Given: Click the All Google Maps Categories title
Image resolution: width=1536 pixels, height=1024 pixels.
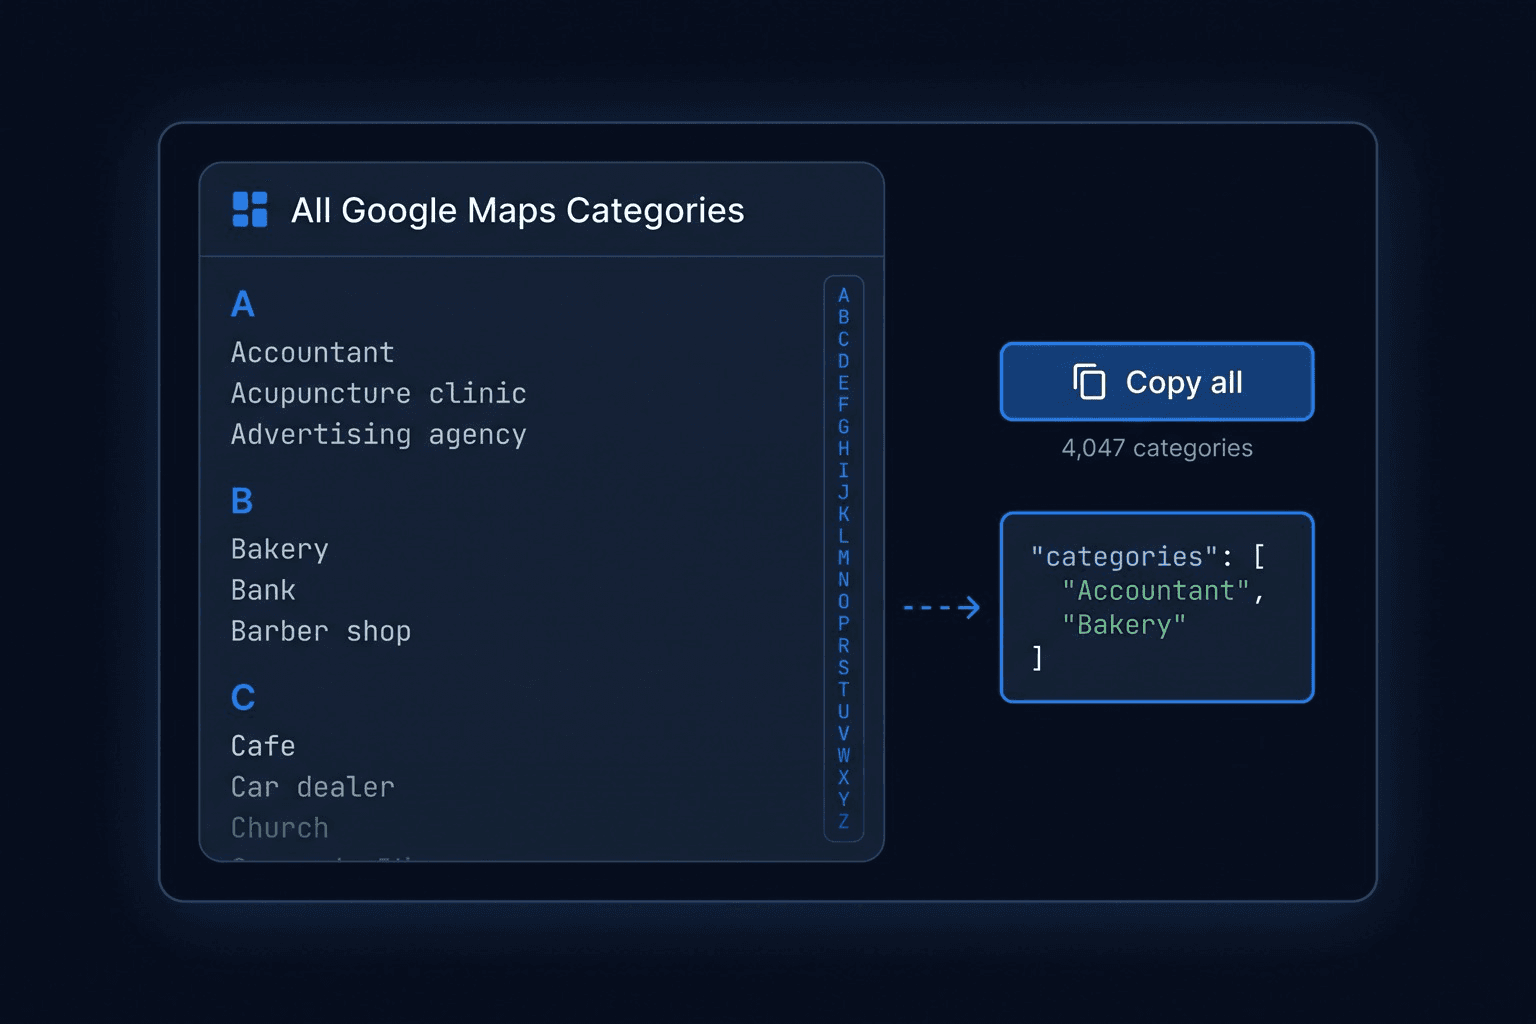Looking at the screenshot, I should pos(517,211).
